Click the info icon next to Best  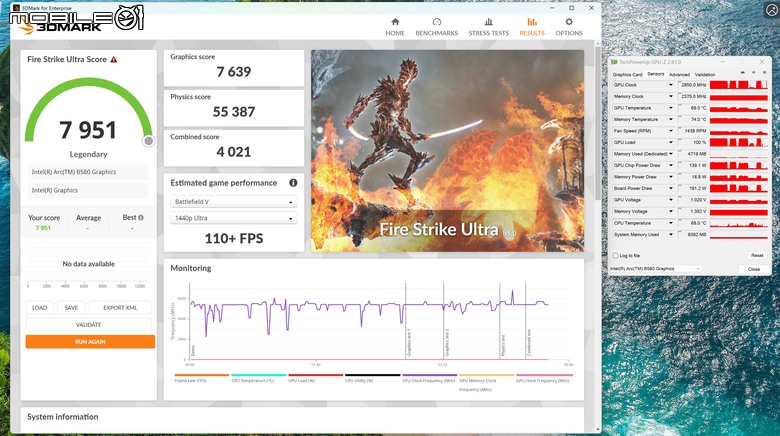click(141, 218)
